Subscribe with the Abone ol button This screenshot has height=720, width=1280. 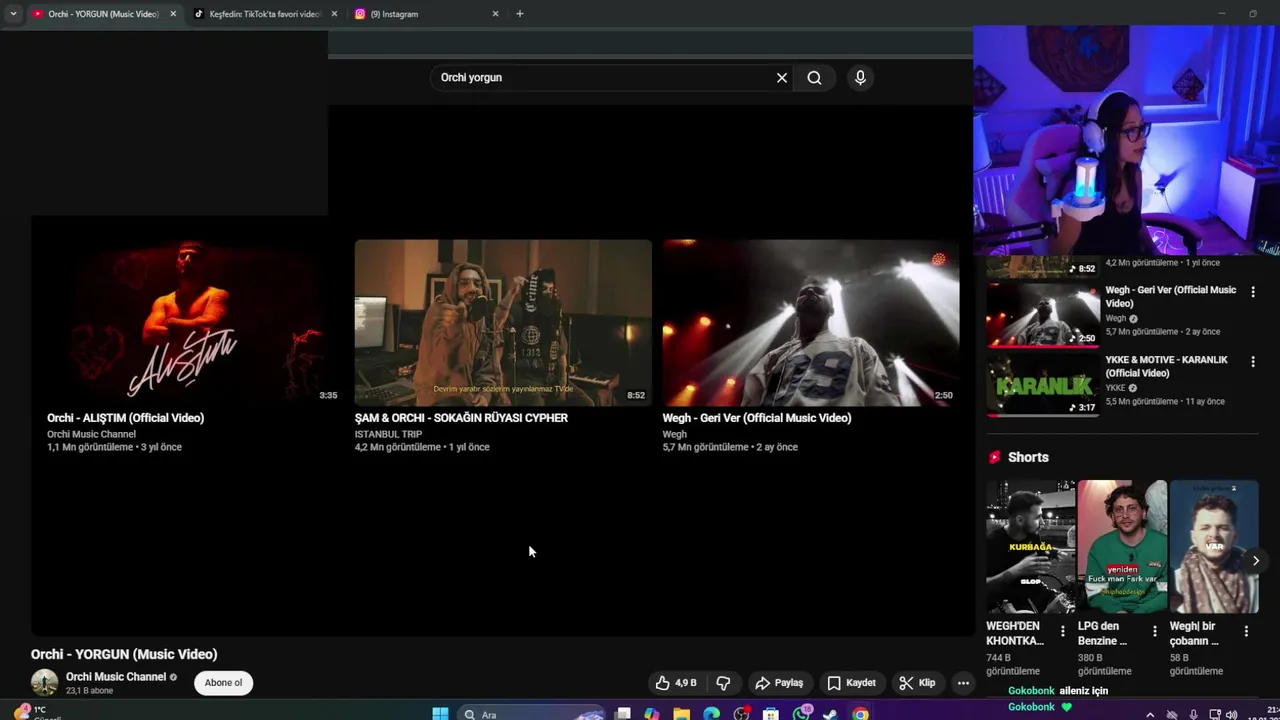223,683
